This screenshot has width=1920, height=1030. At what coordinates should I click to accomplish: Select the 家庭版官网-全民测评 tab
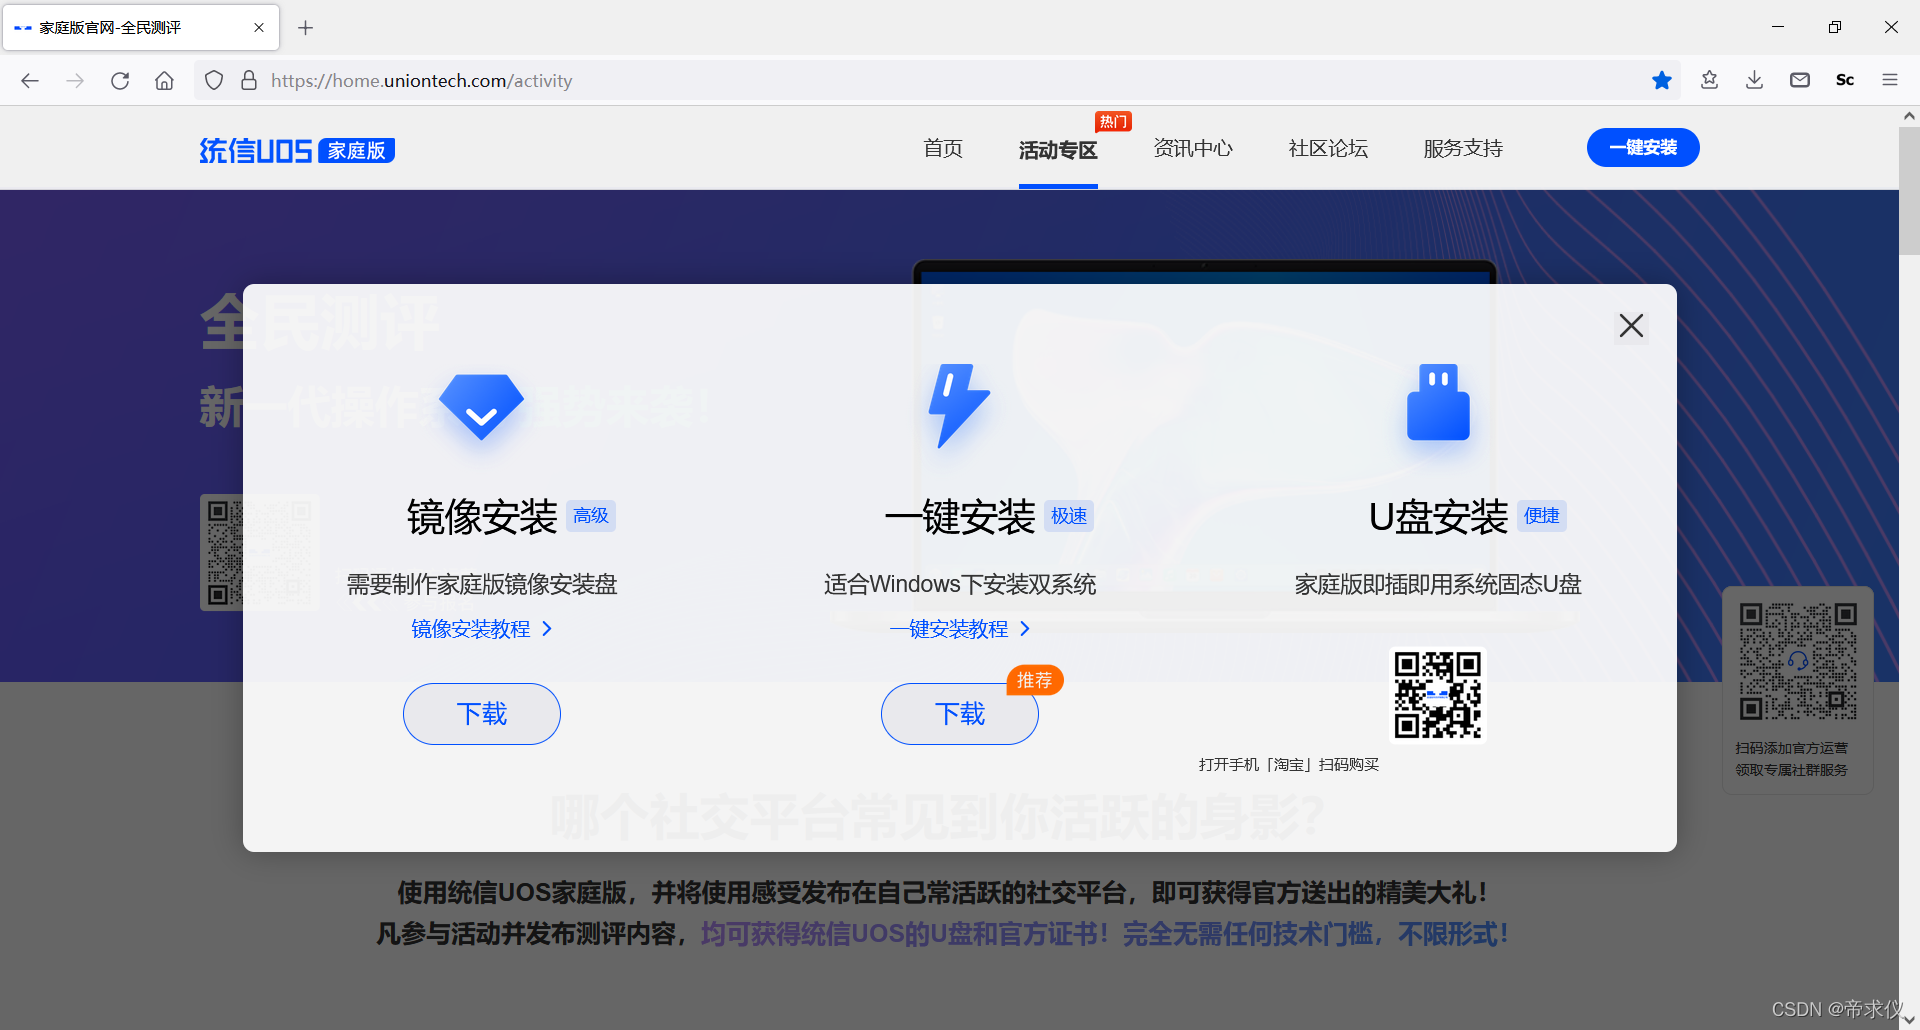141,28
